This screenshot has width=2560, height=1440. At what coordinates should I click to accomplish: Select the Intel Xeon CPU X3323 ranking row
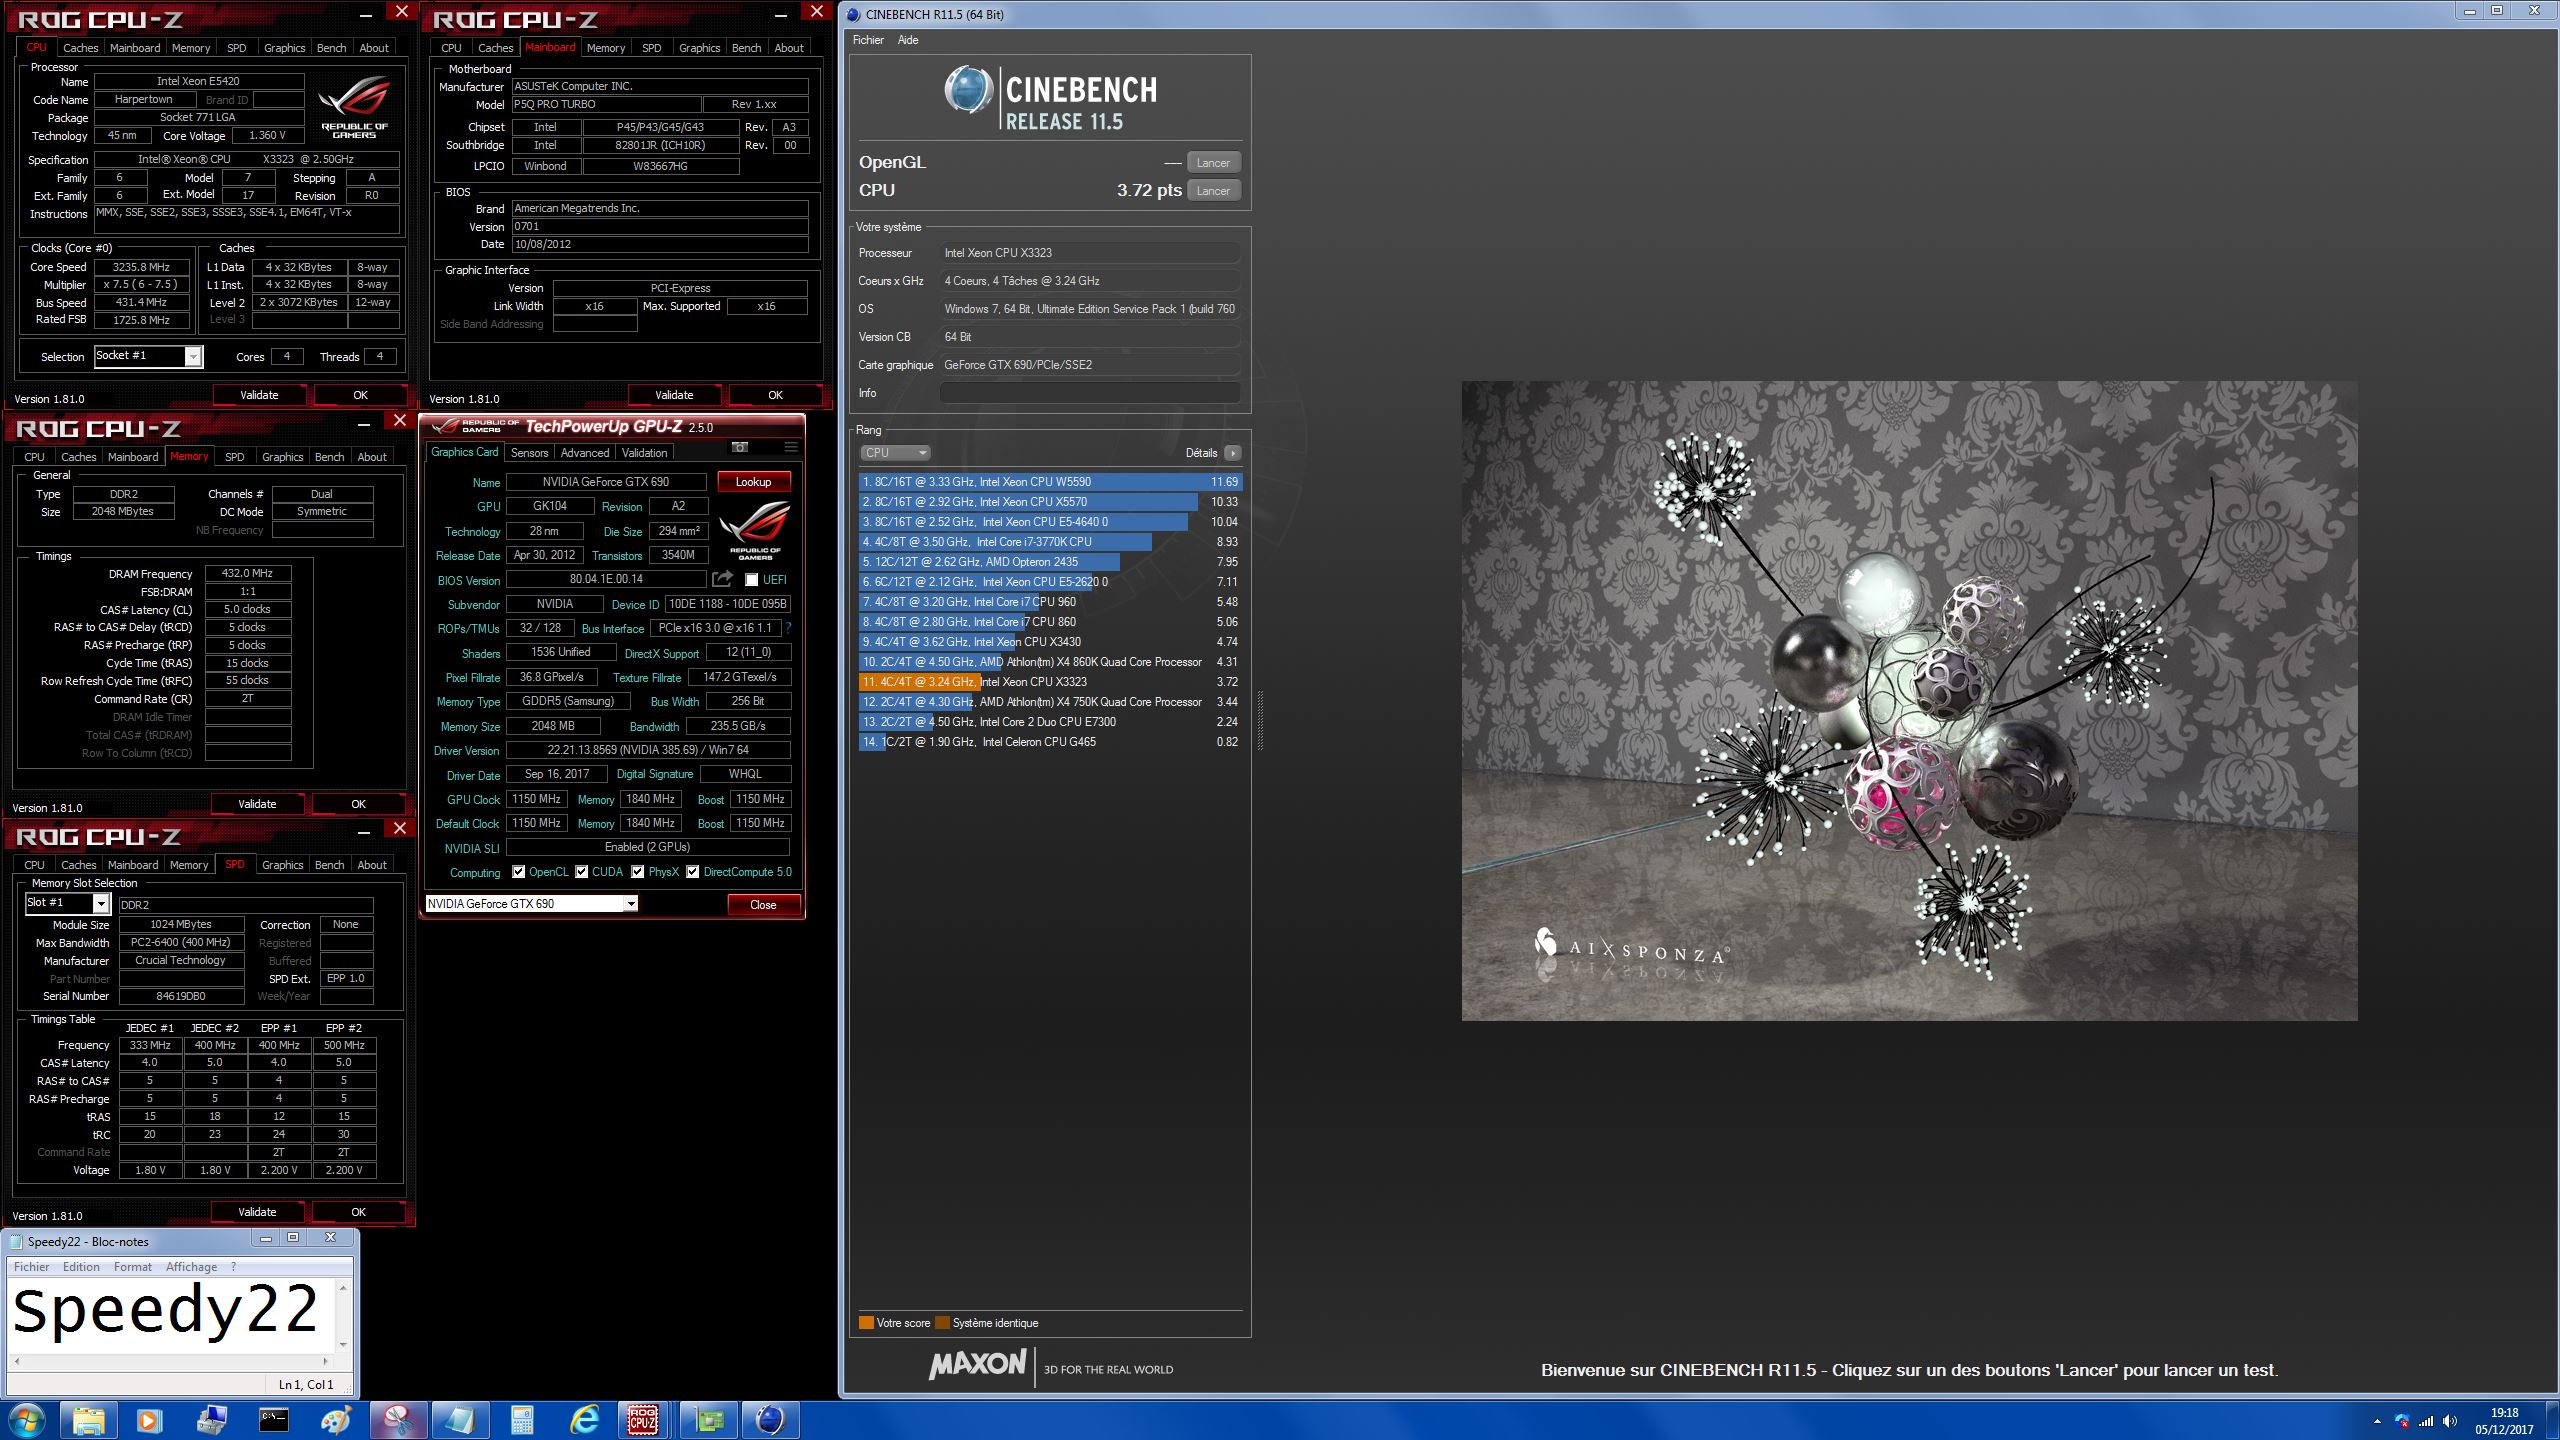click(x=1050, y=682)
